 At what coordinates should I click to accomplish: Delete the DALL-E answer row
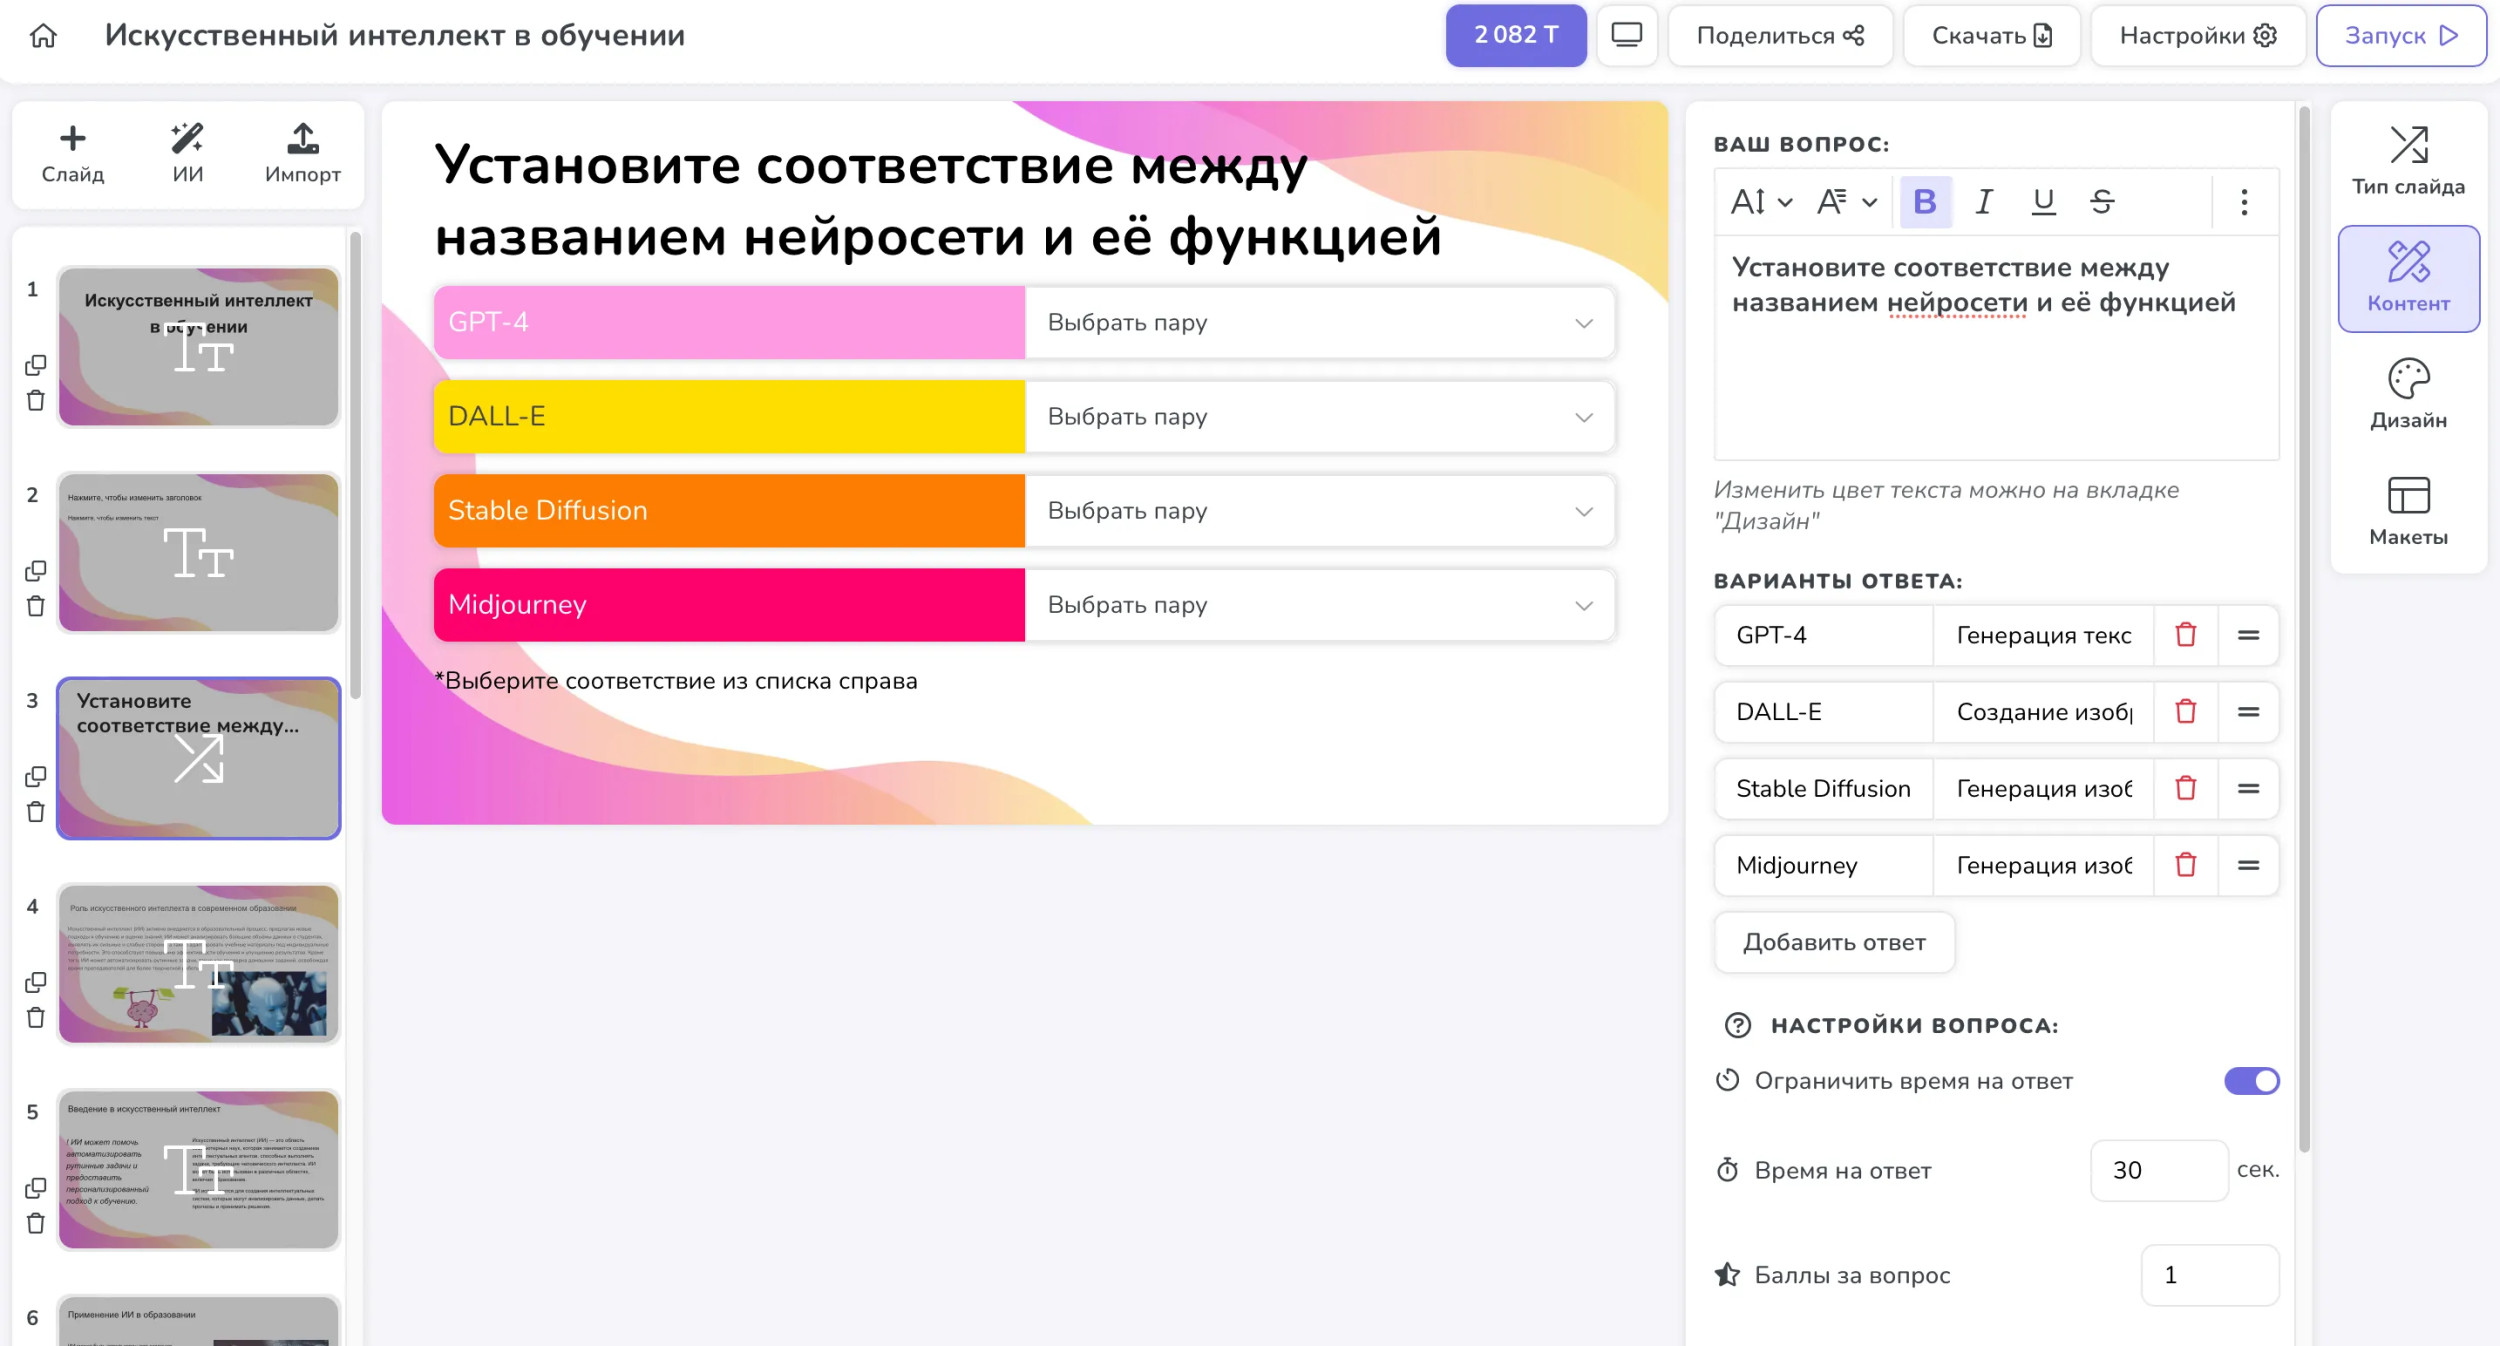click(2185, 712)
